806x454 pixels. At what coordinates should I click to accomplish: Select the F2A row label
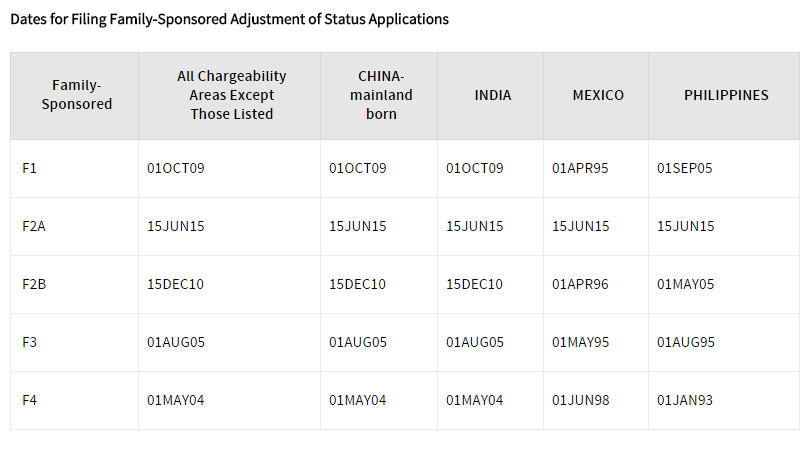(x=34, y=226)
